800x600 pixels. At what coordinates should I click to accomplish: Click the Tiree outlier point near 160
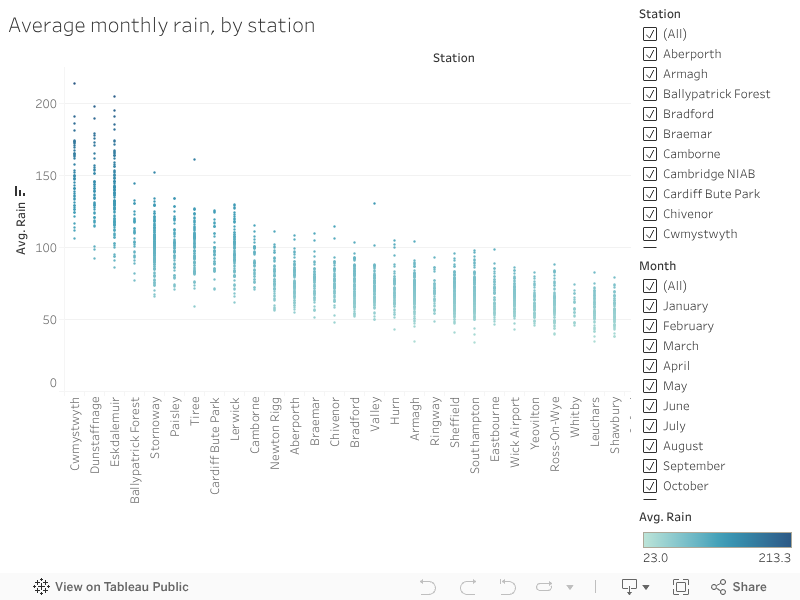[x=194, y=159]
